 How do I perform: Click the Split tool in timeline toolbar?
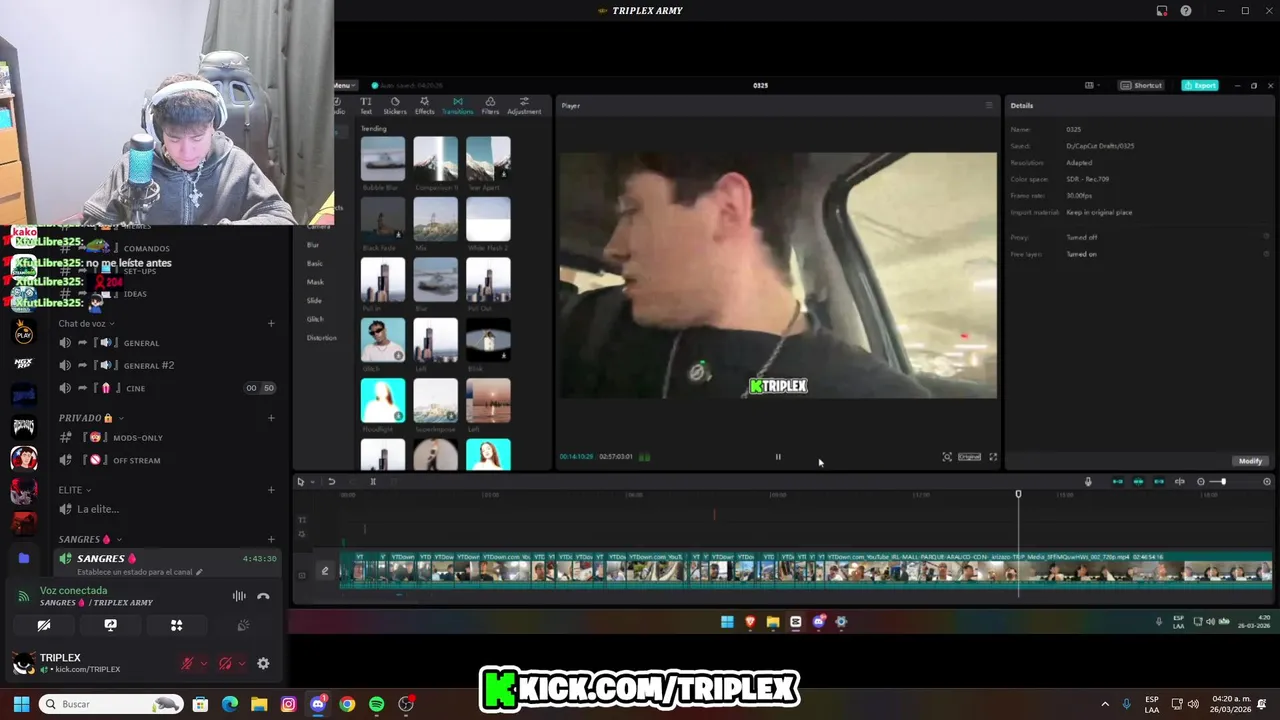click(373, 482)
